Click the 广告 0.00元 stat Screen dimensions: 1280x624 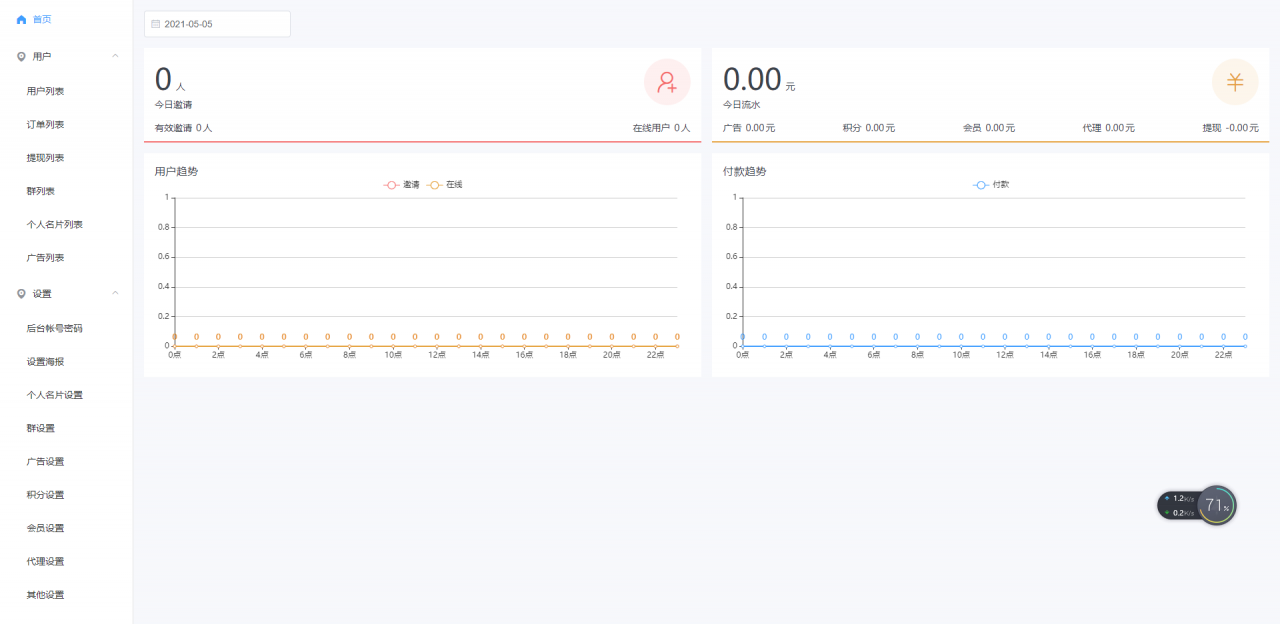749,128
